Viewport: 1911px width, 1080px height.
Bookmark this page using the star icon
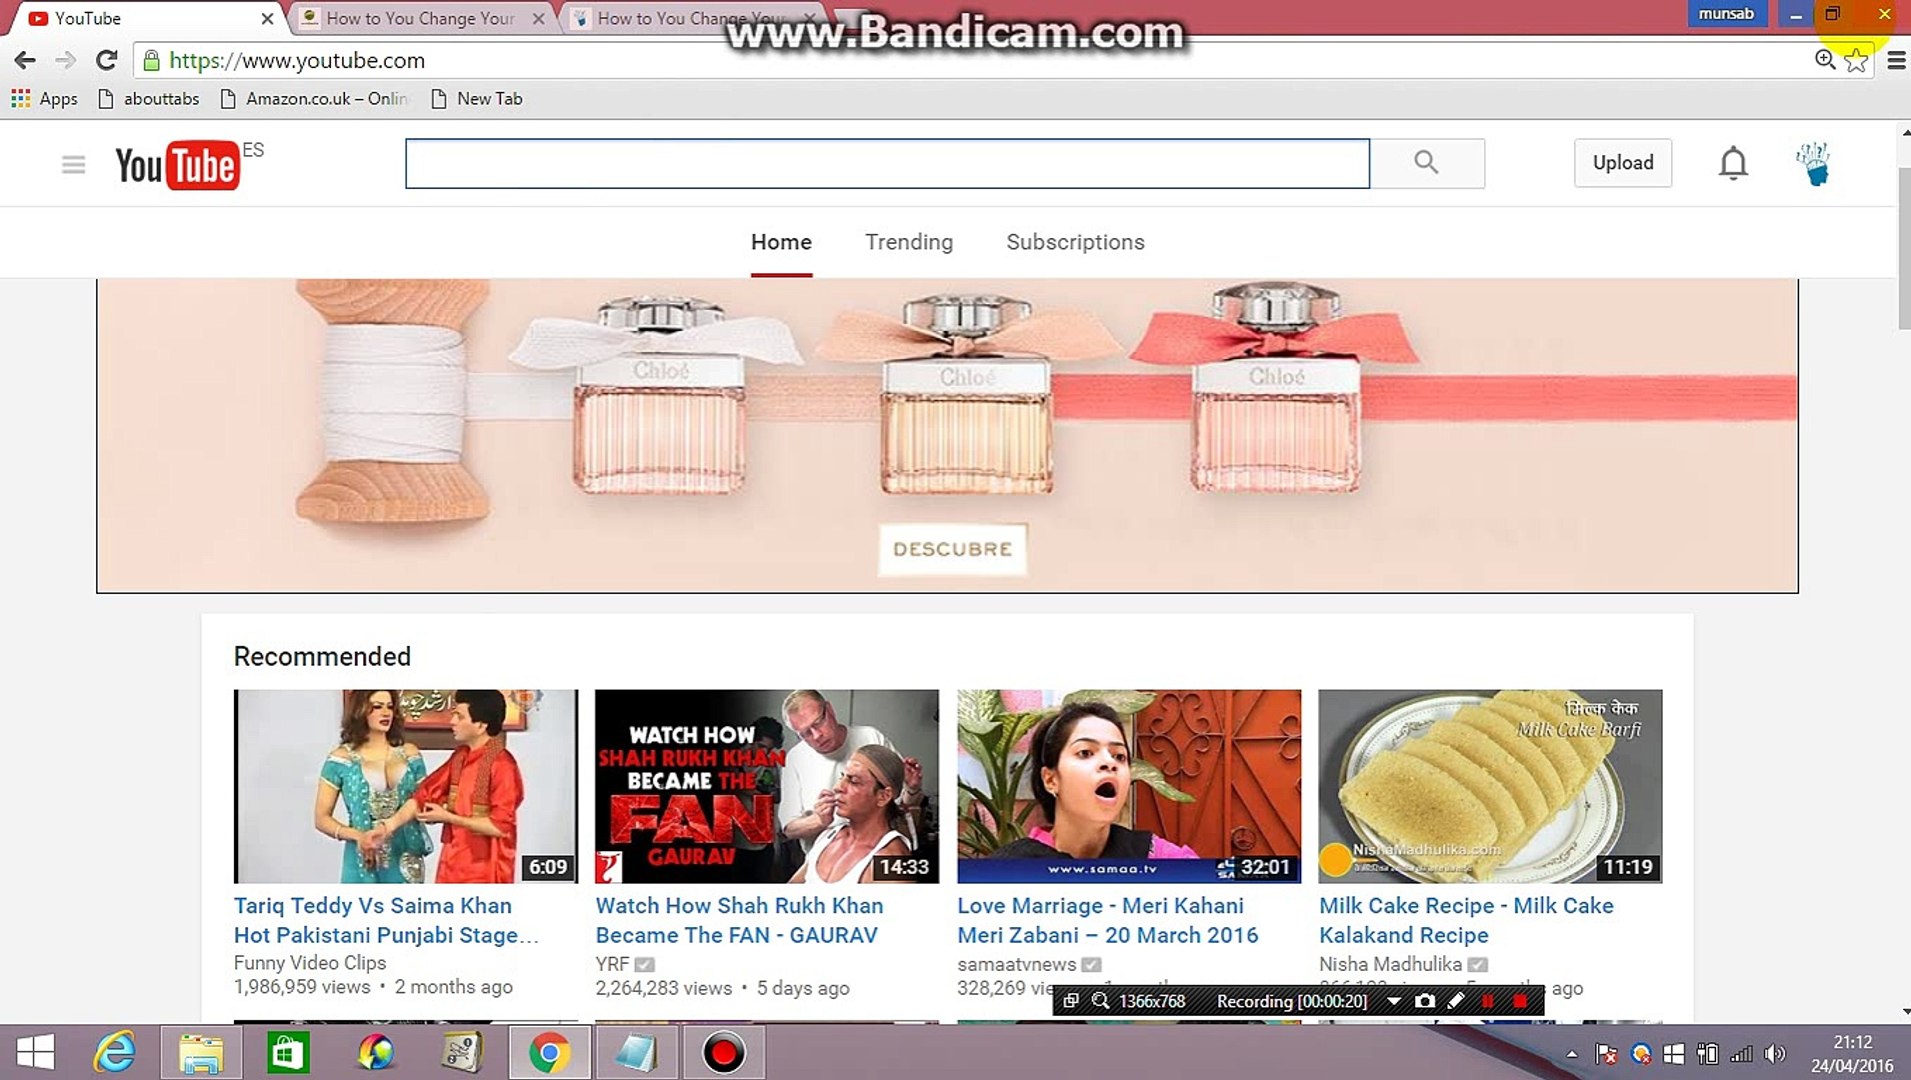(1857, 60)
